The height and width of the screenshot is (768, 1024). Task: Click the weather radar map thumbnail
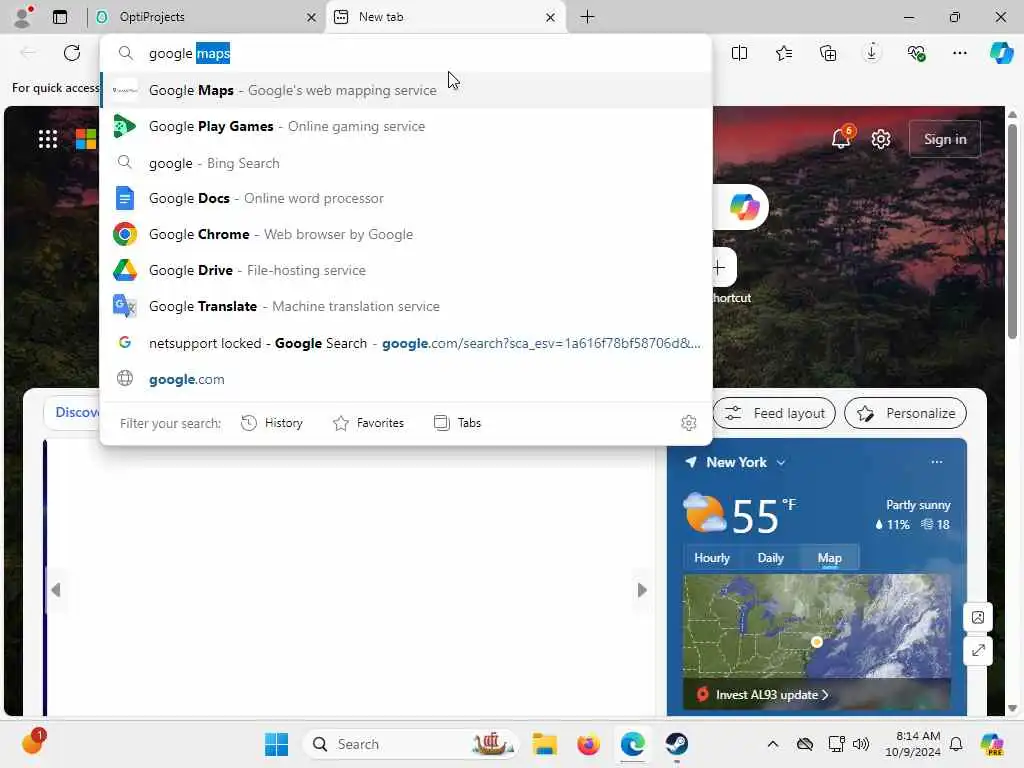point(817,627)
